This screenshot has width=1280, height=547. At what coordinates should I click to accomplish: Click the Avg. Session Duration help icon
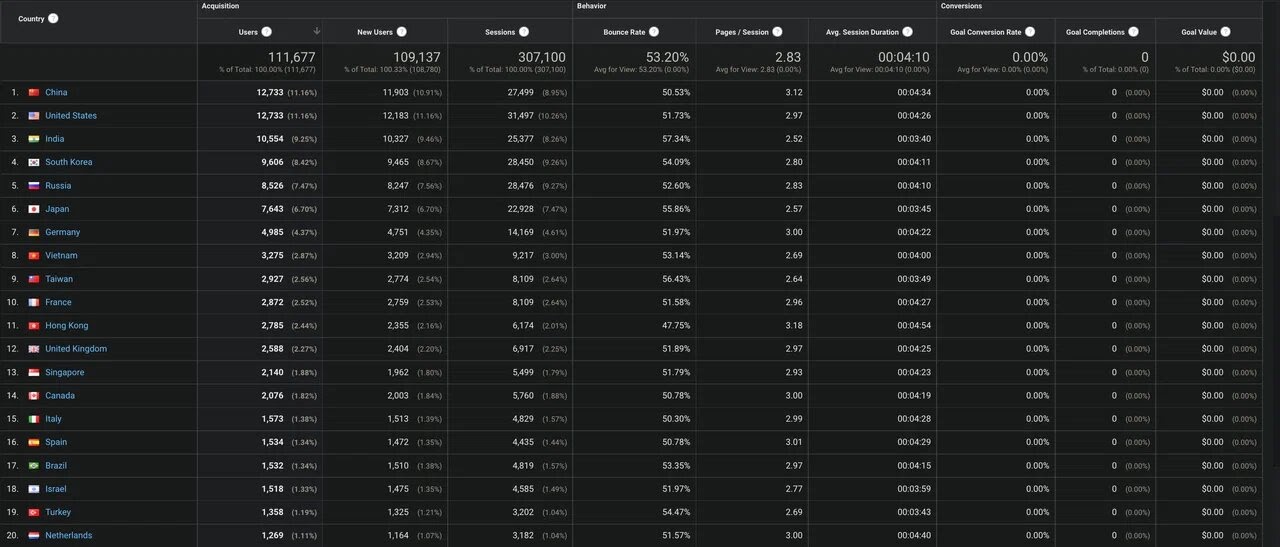click(x=907, y=32)
